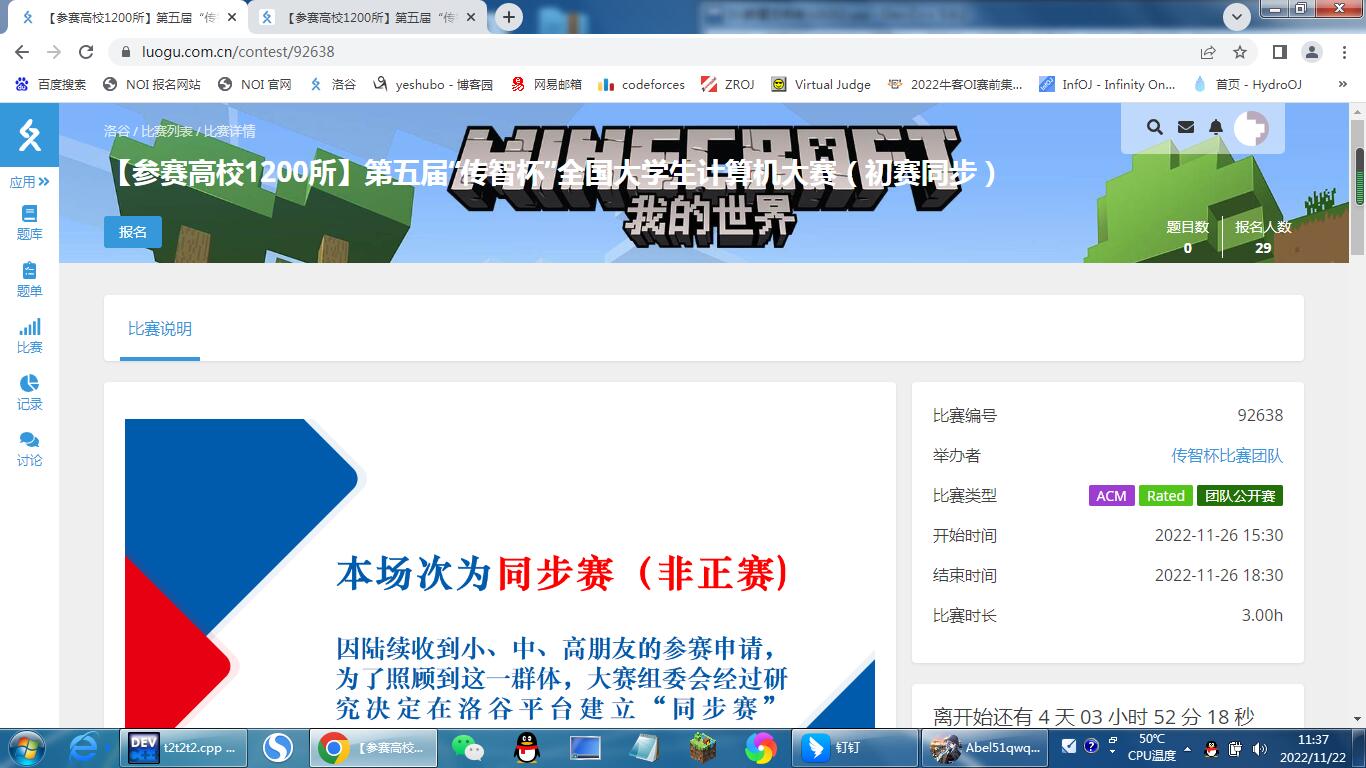Image resolution: width=1366 pixels, height=768 pixels.
Task: Open 讨论 discussion in sidebar
Action: coord(29,449)
